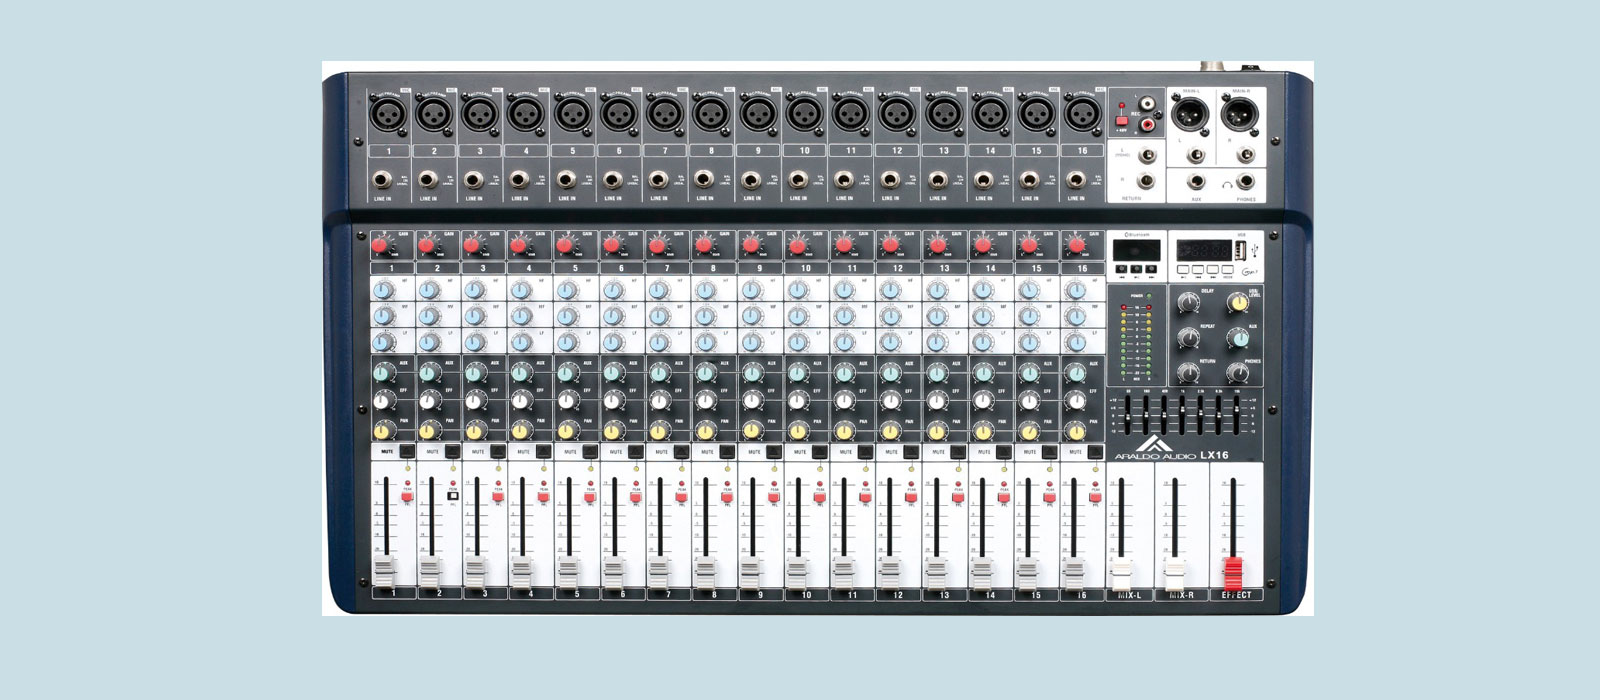The width and height of the screenshot is (1600, 700).
Task: Toggle the channel 7 PFL button
Action: pos(682,497)
